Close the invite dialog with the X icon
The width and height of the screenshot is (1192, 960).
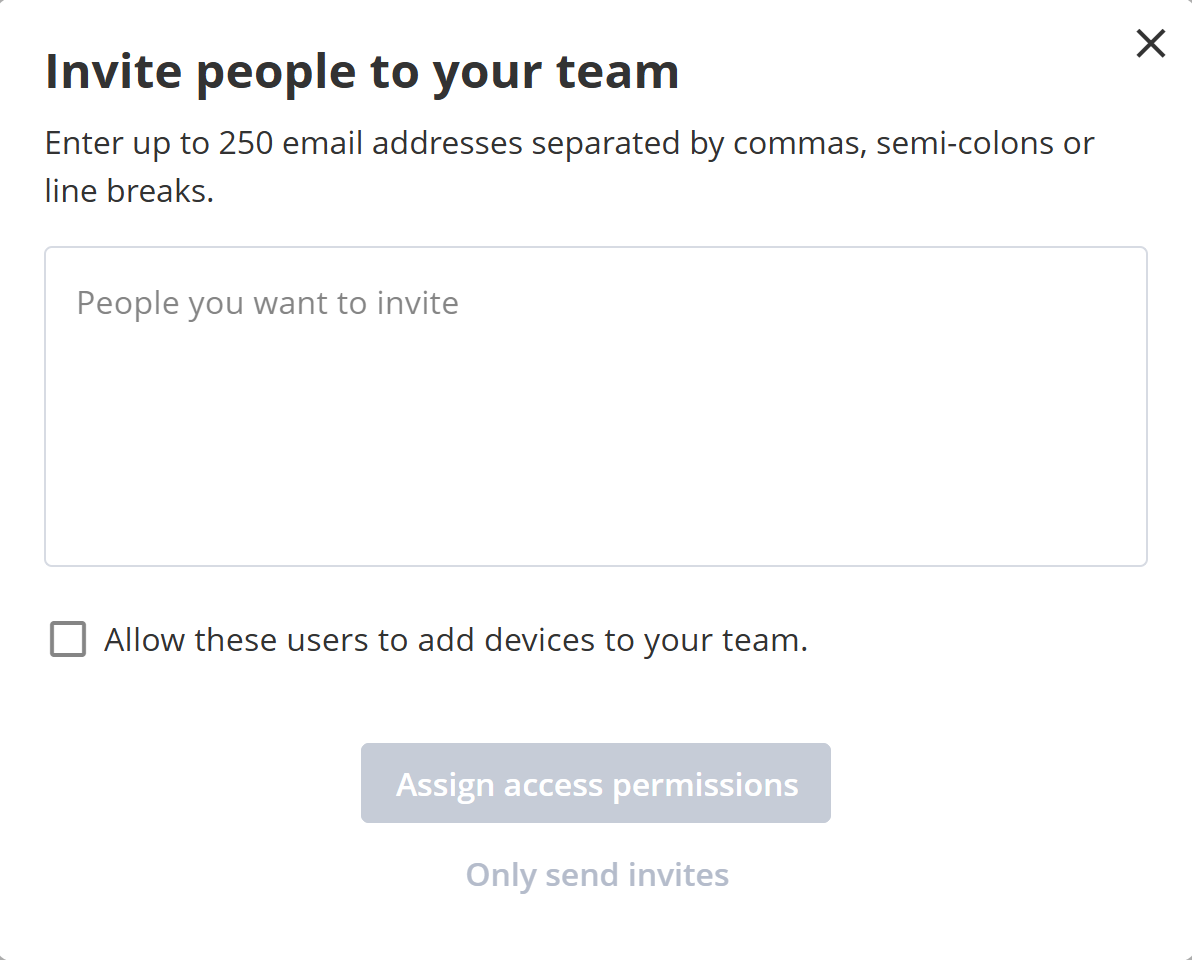point(1150,43)
